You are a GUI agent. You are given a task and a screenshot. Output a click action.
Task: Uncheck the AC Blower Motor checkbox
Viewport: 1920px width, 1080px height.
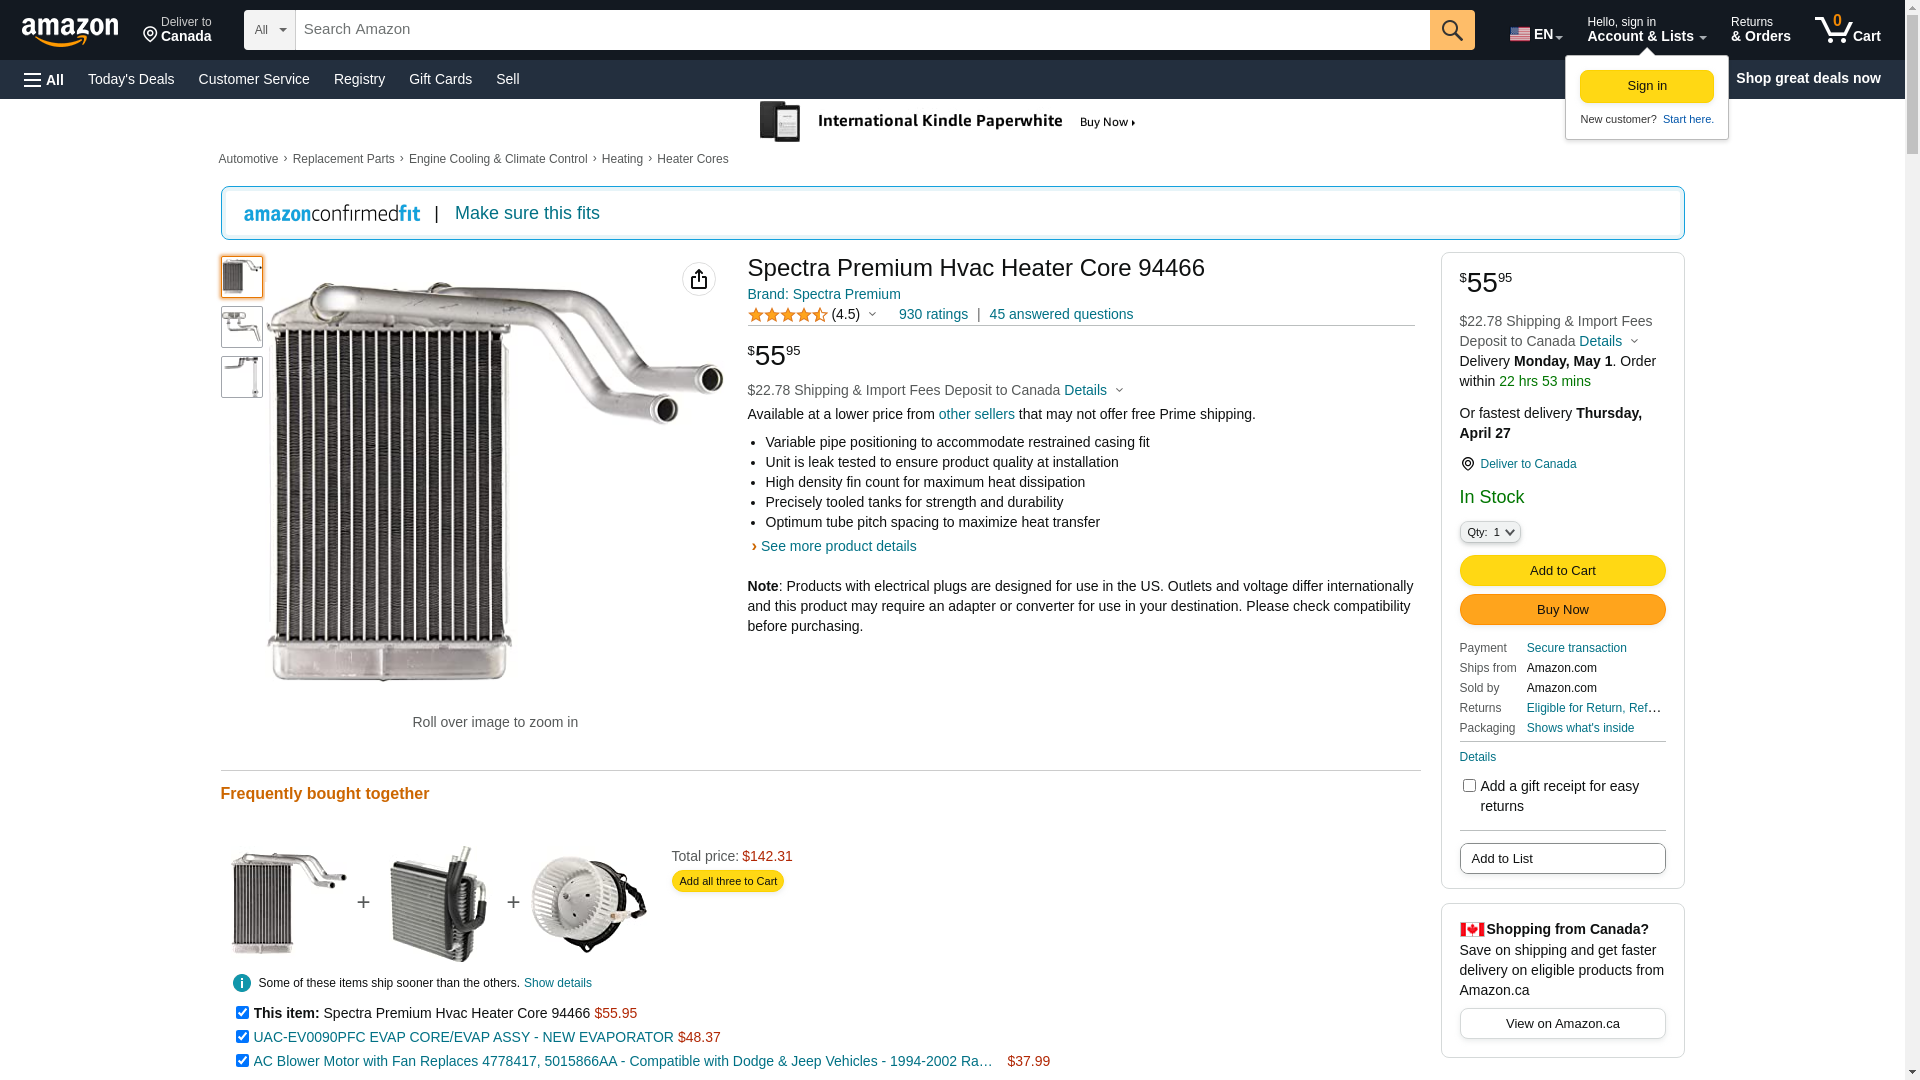242,1061
